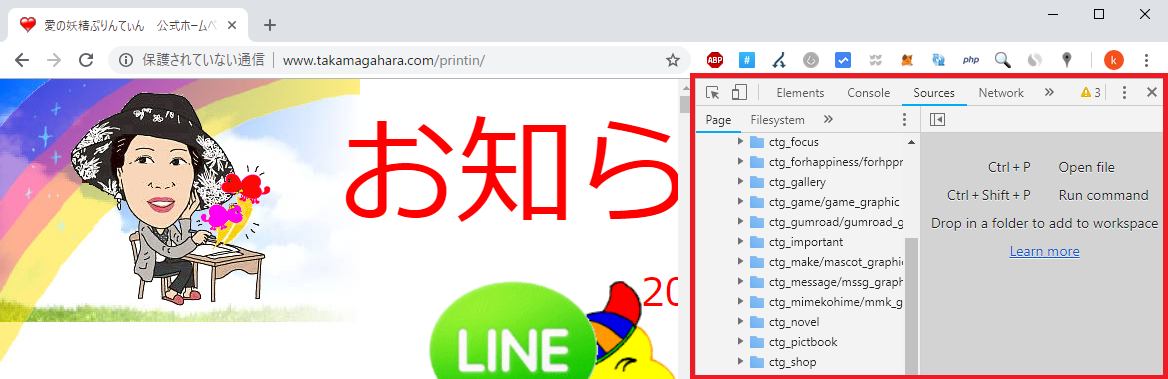Image resolution: width=1168 pixels, height=379 pixels.
Task: Click the Learn more link
Action: point(1044,251)
